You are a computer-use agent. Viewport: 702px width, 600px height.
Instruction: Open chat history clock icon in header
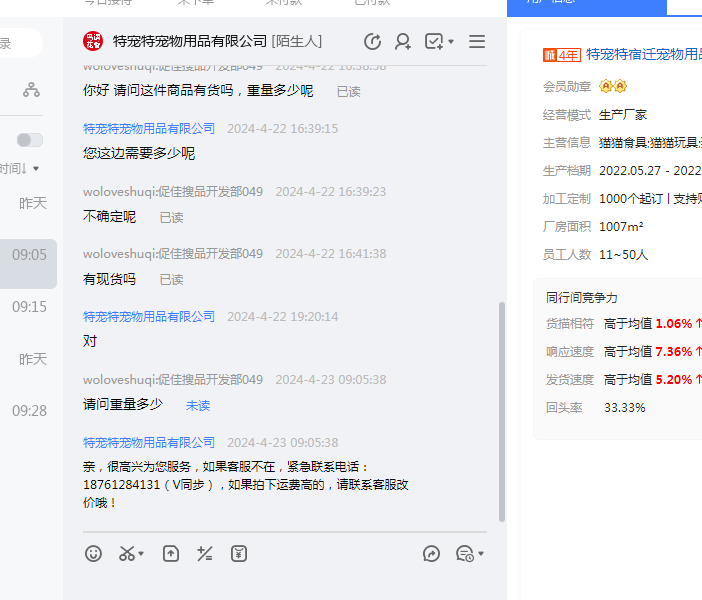point(372,41)
